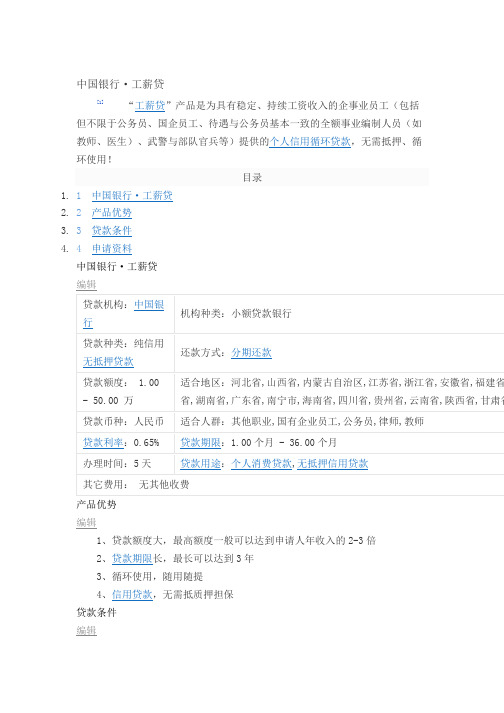
Task: Jump to 贷款条件 in the table of contents
Action: pyautogui.click(x=112, y=231)
